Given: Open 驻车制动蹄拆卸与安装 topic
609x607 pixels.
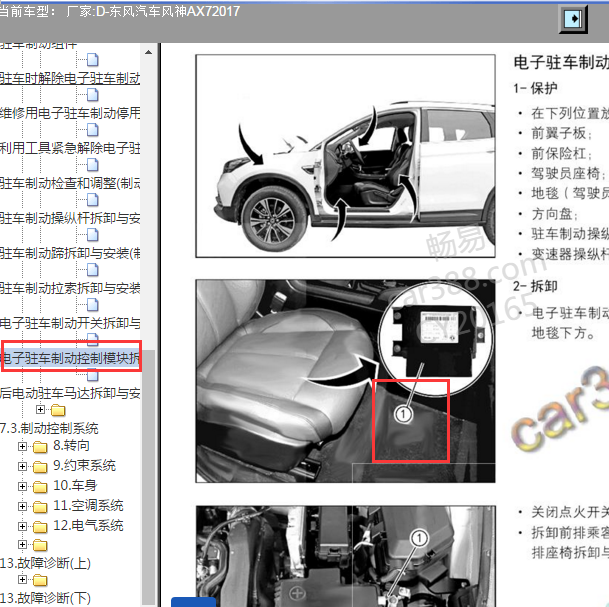Looking at the screenshot, I should coord(70,253).
